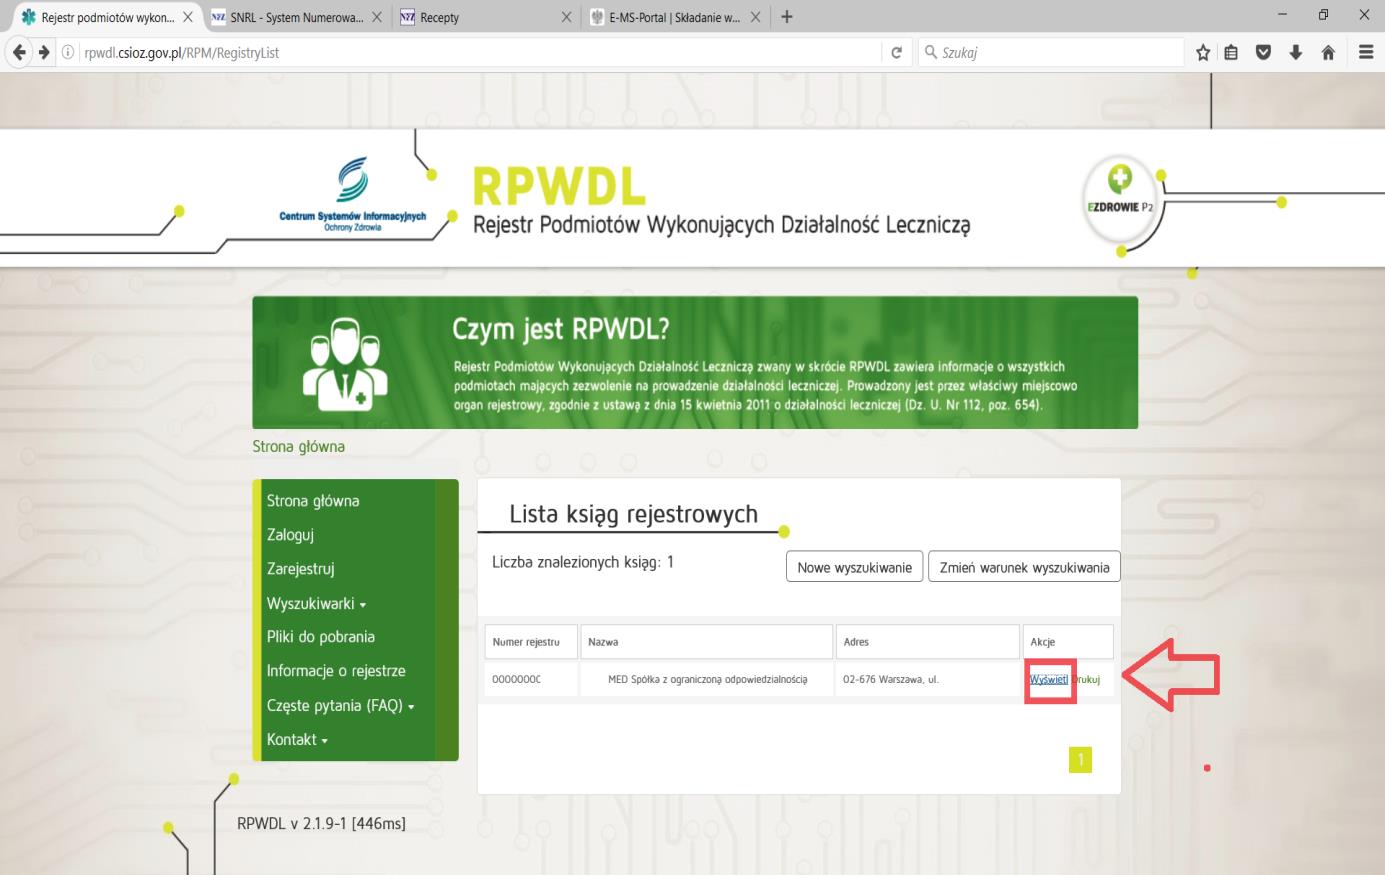Select the Rejestr podmiotów wykon tab
The height and width of the screenshot is (875, 1385).
tap(107, 17)
